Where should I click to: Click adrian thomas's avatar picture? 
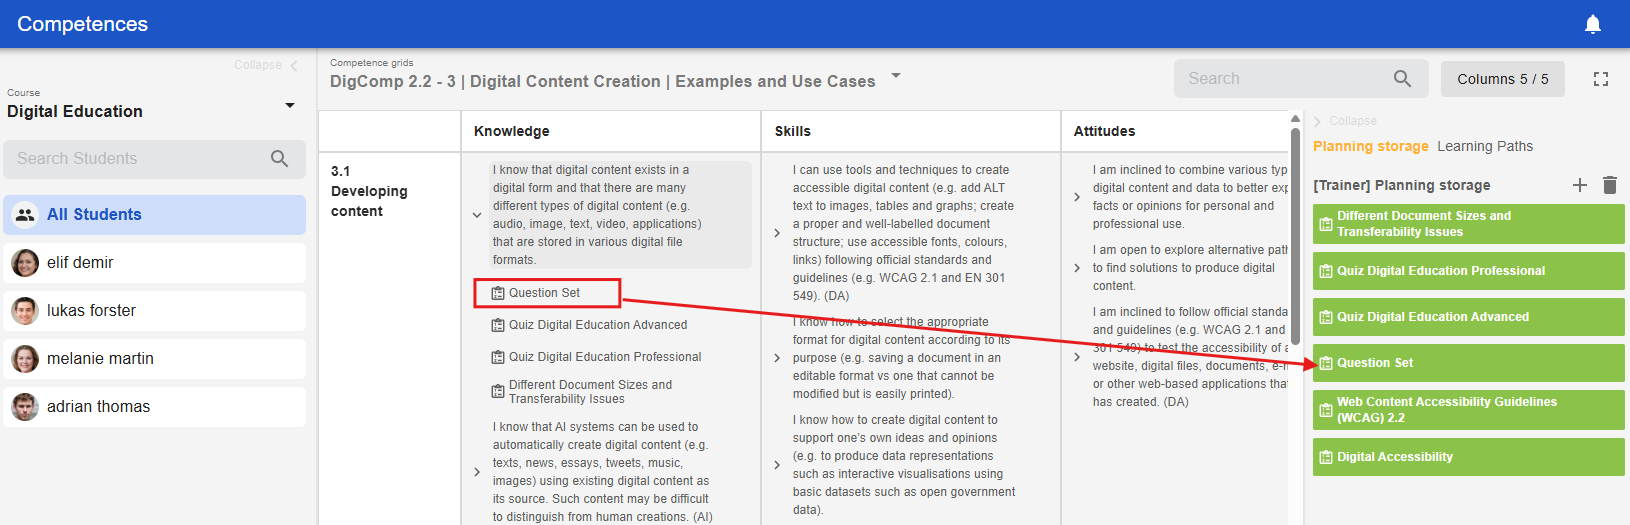point(25,407)
